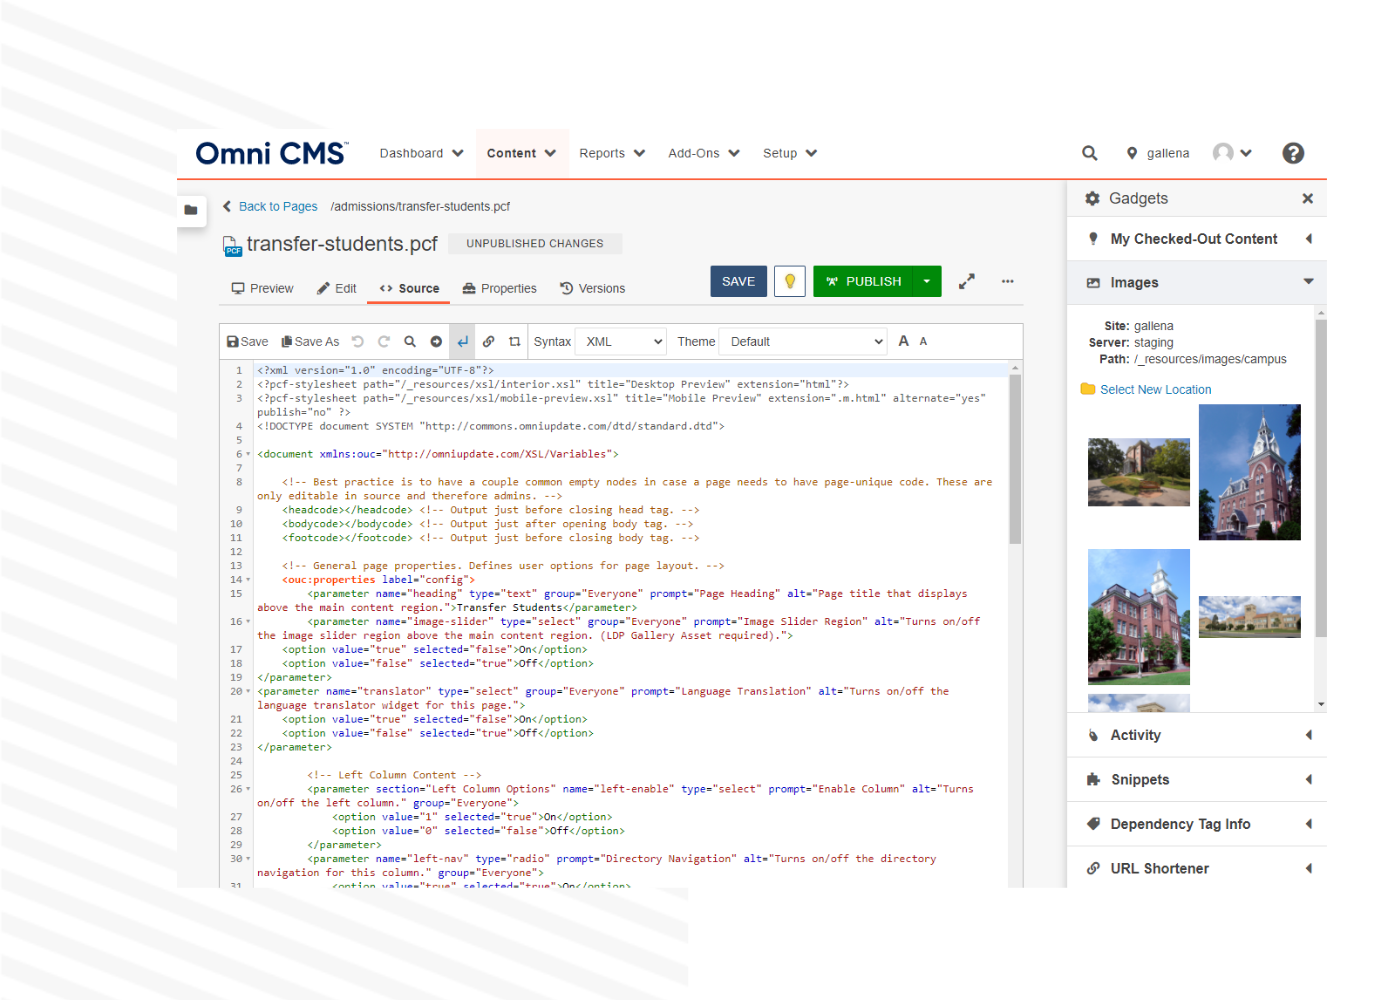This screenshot has width=1400, height=1000.
Task: Open the Publish dropdown arrow
Action: coord(927,282)
